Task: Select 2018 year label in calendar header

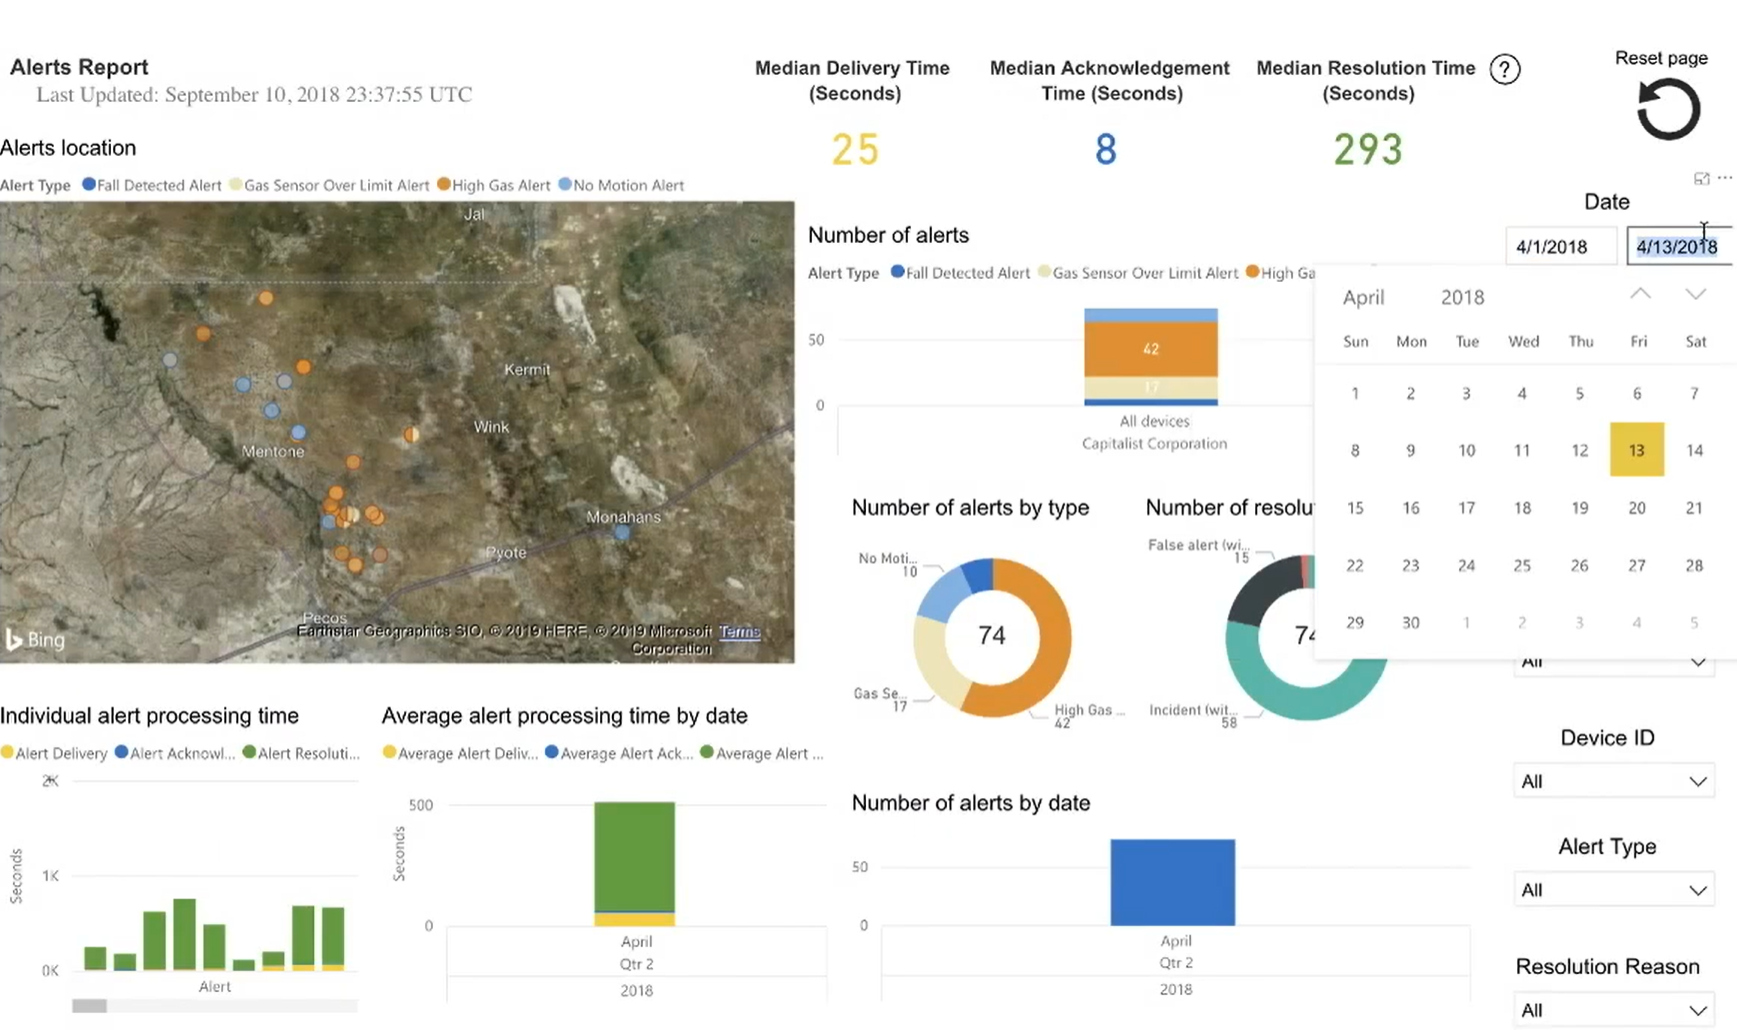Action: click(x=1462, y=297)
